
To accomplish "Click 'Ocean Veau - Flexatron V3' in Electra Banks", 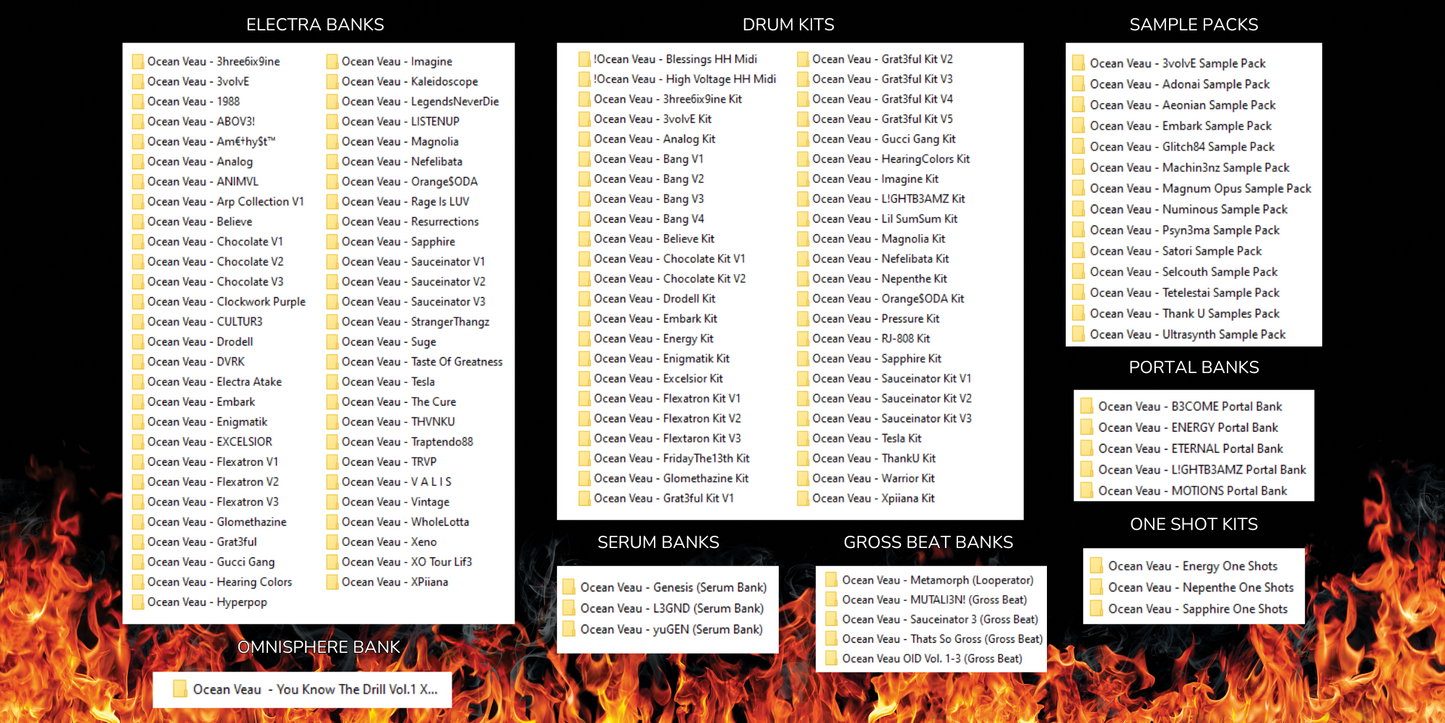I will [213, 502].
